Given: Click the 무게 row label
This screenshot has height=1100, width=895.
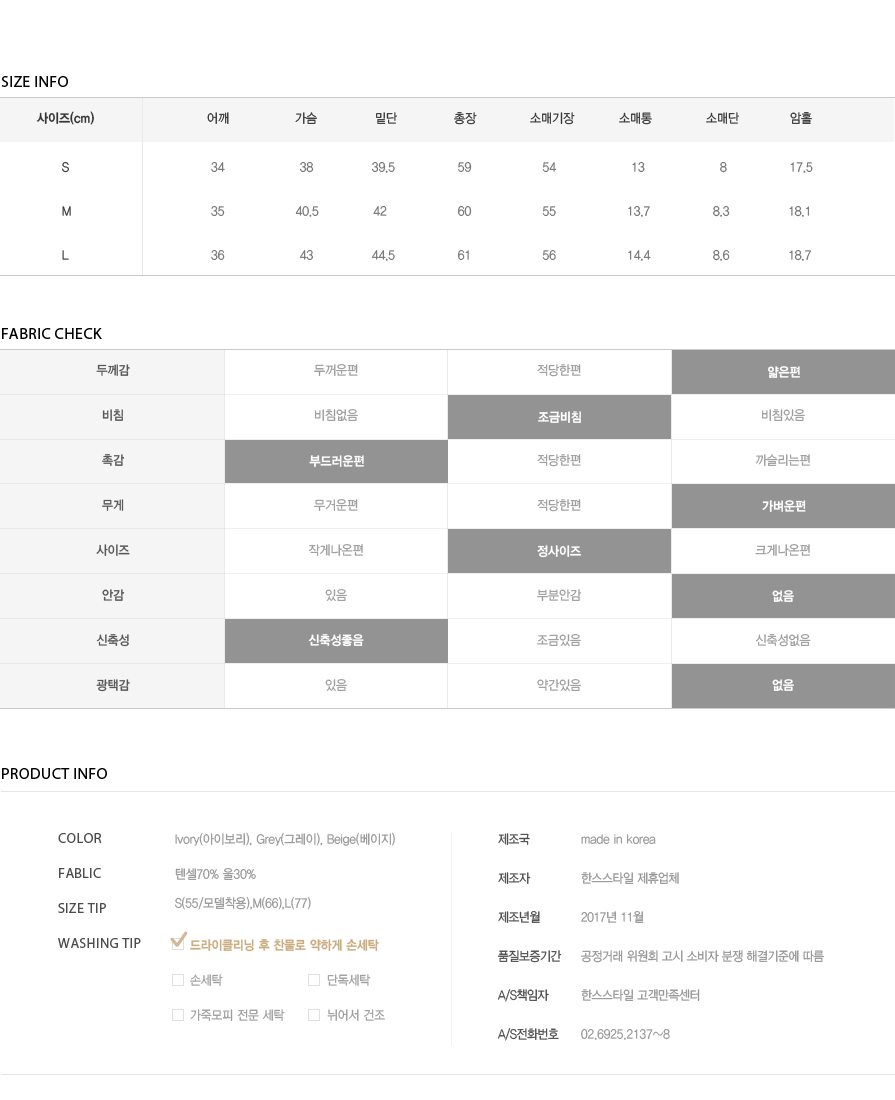Looking at the screenshot, I should pos(112,505).
